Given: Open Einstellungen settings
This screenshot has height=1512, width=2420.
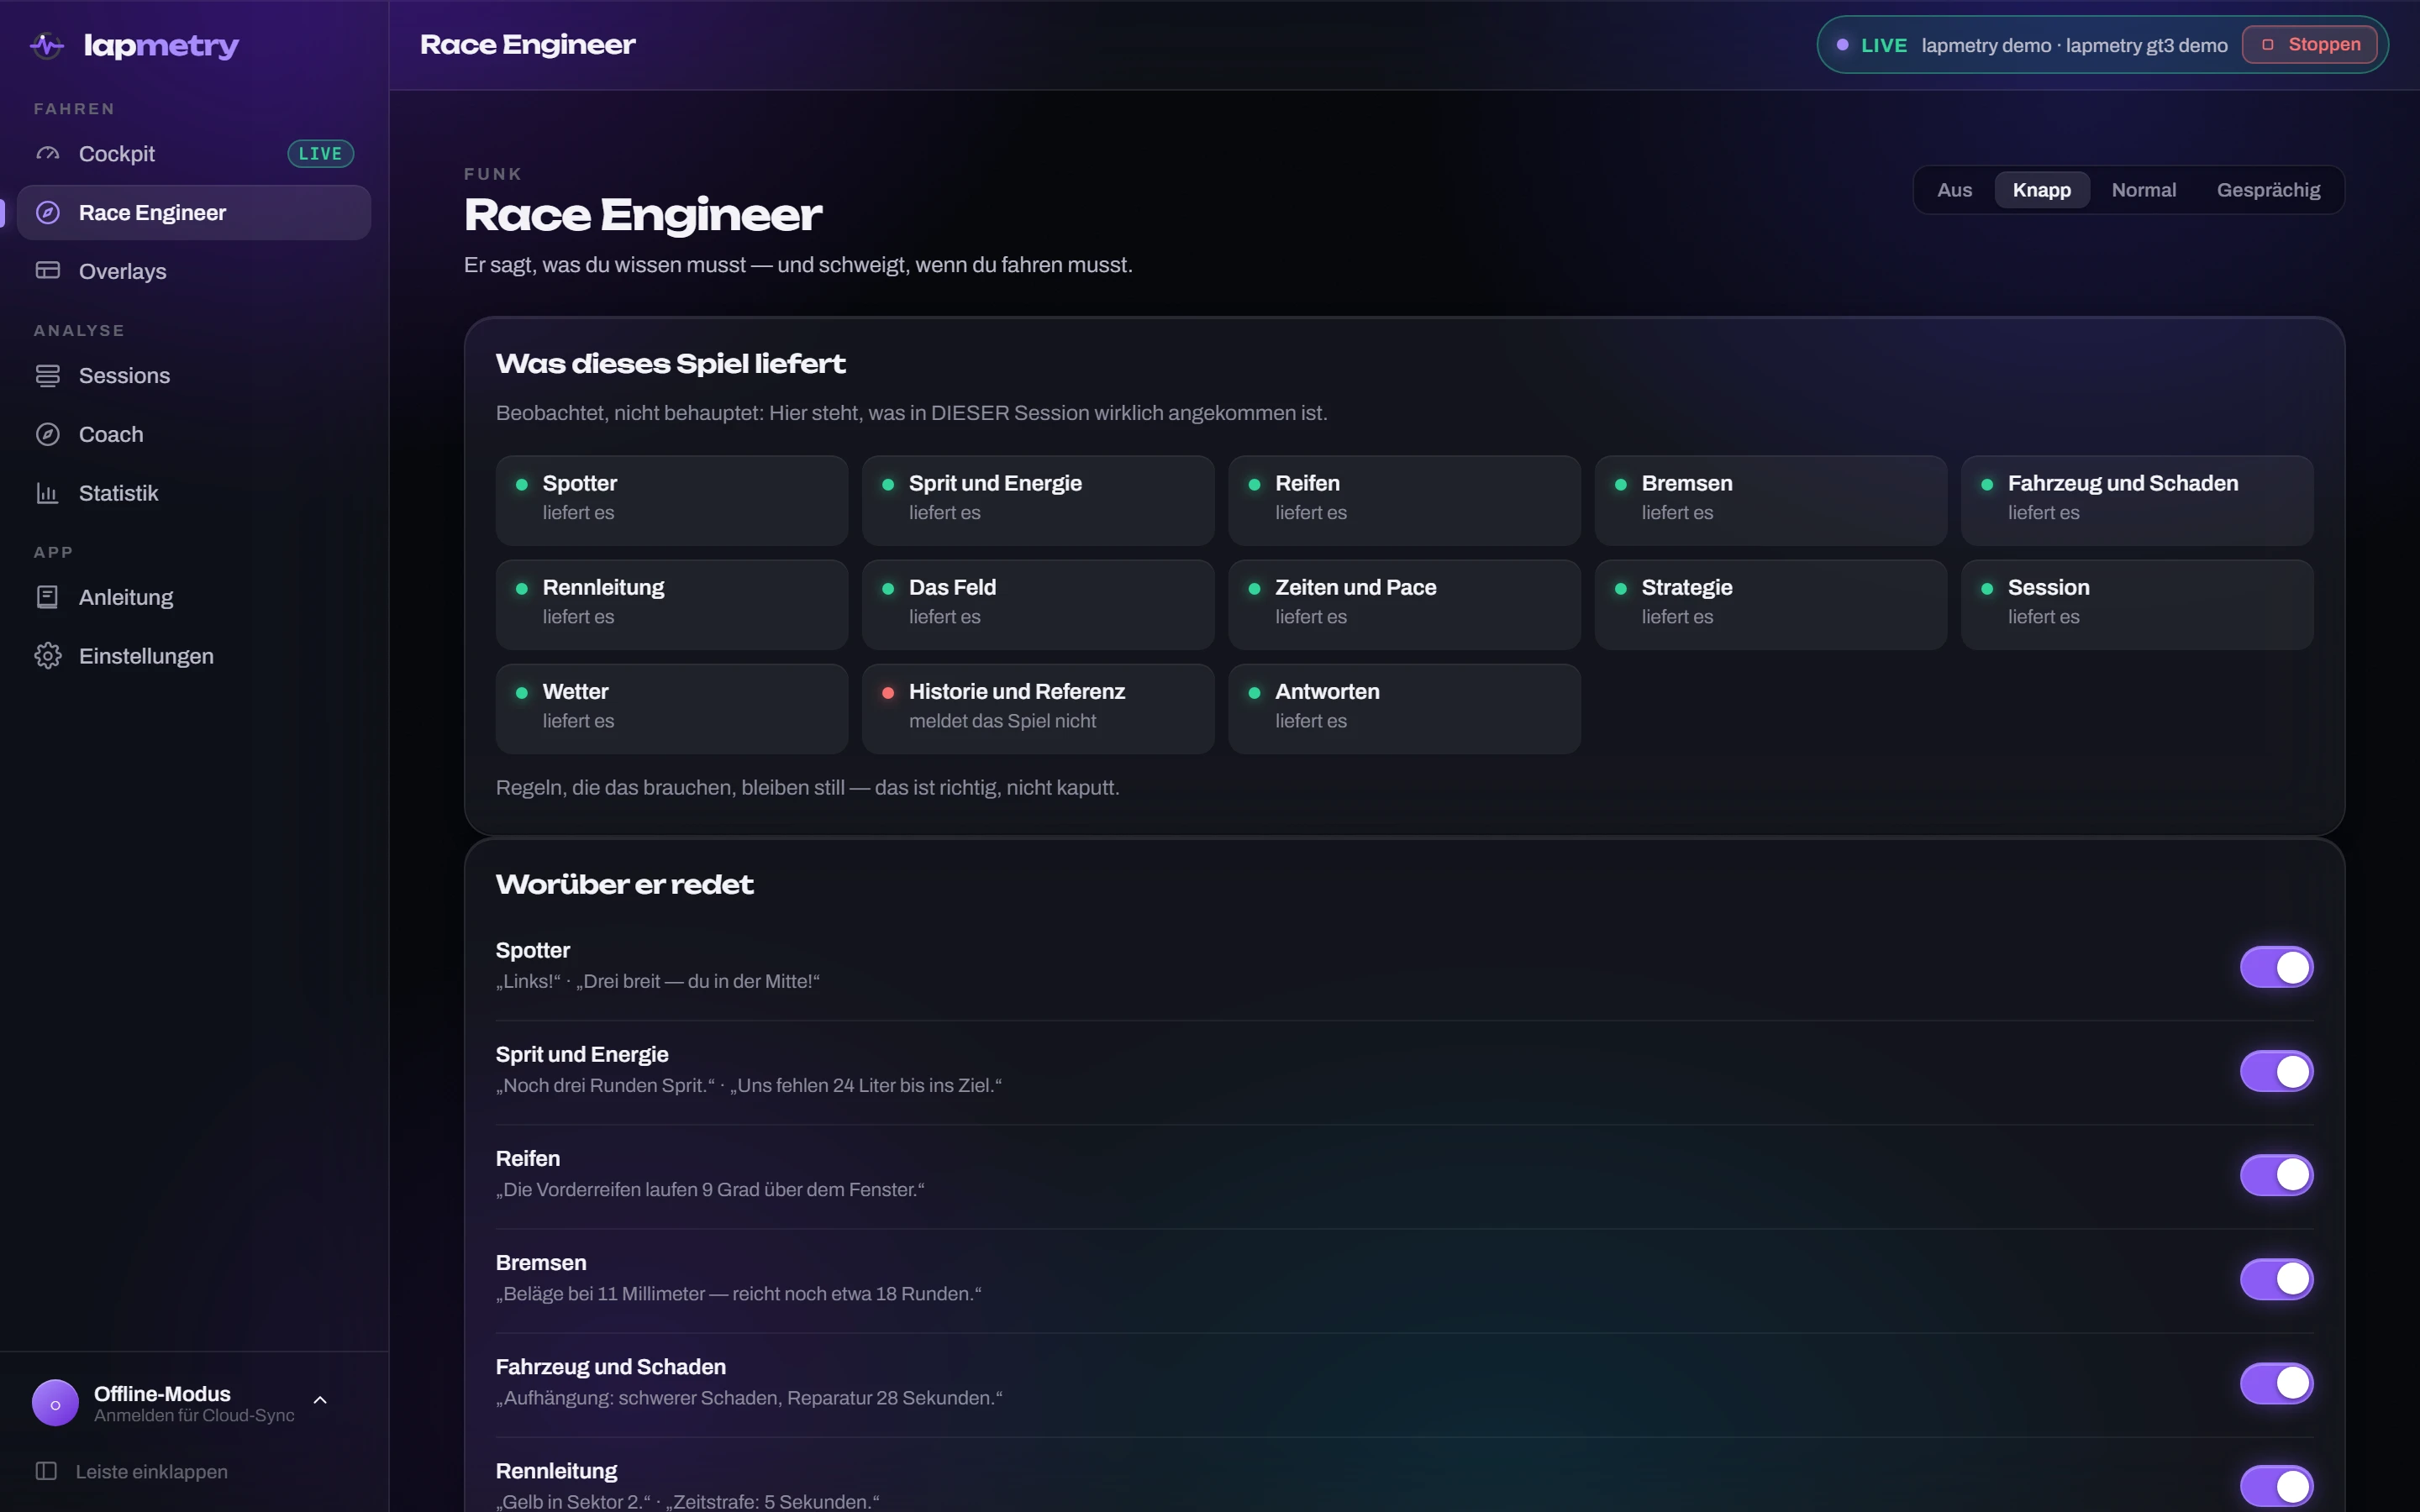Looking at the screenshot, I should point(194,656).
